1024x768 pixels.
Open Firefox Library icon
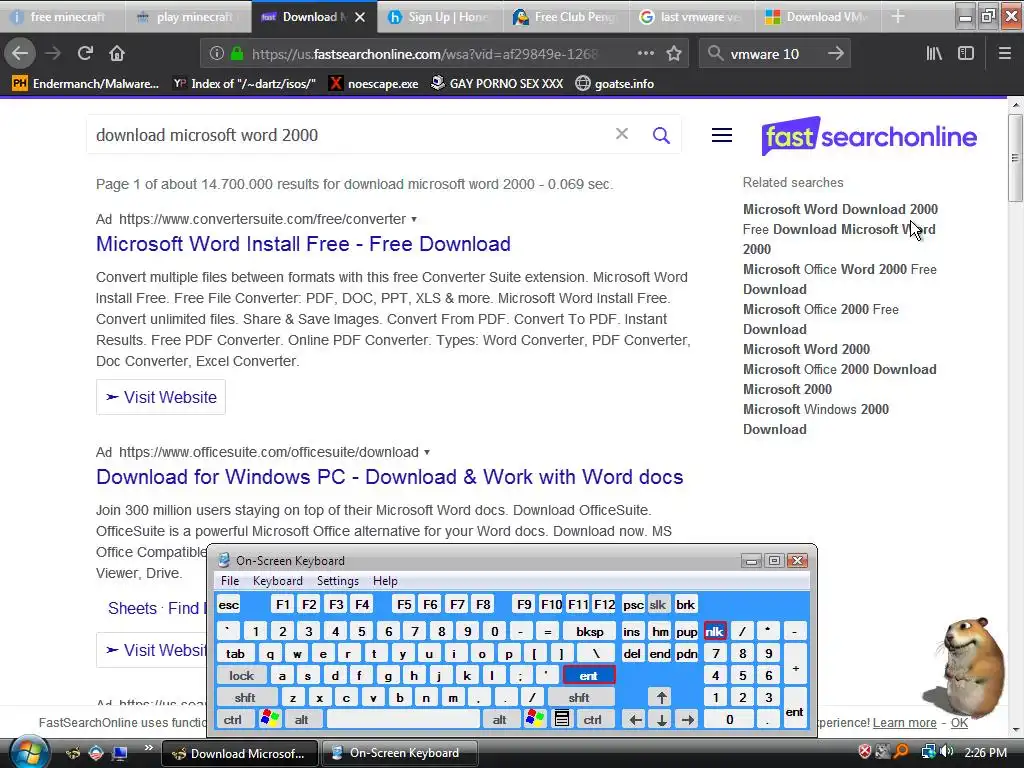point(934,54)
